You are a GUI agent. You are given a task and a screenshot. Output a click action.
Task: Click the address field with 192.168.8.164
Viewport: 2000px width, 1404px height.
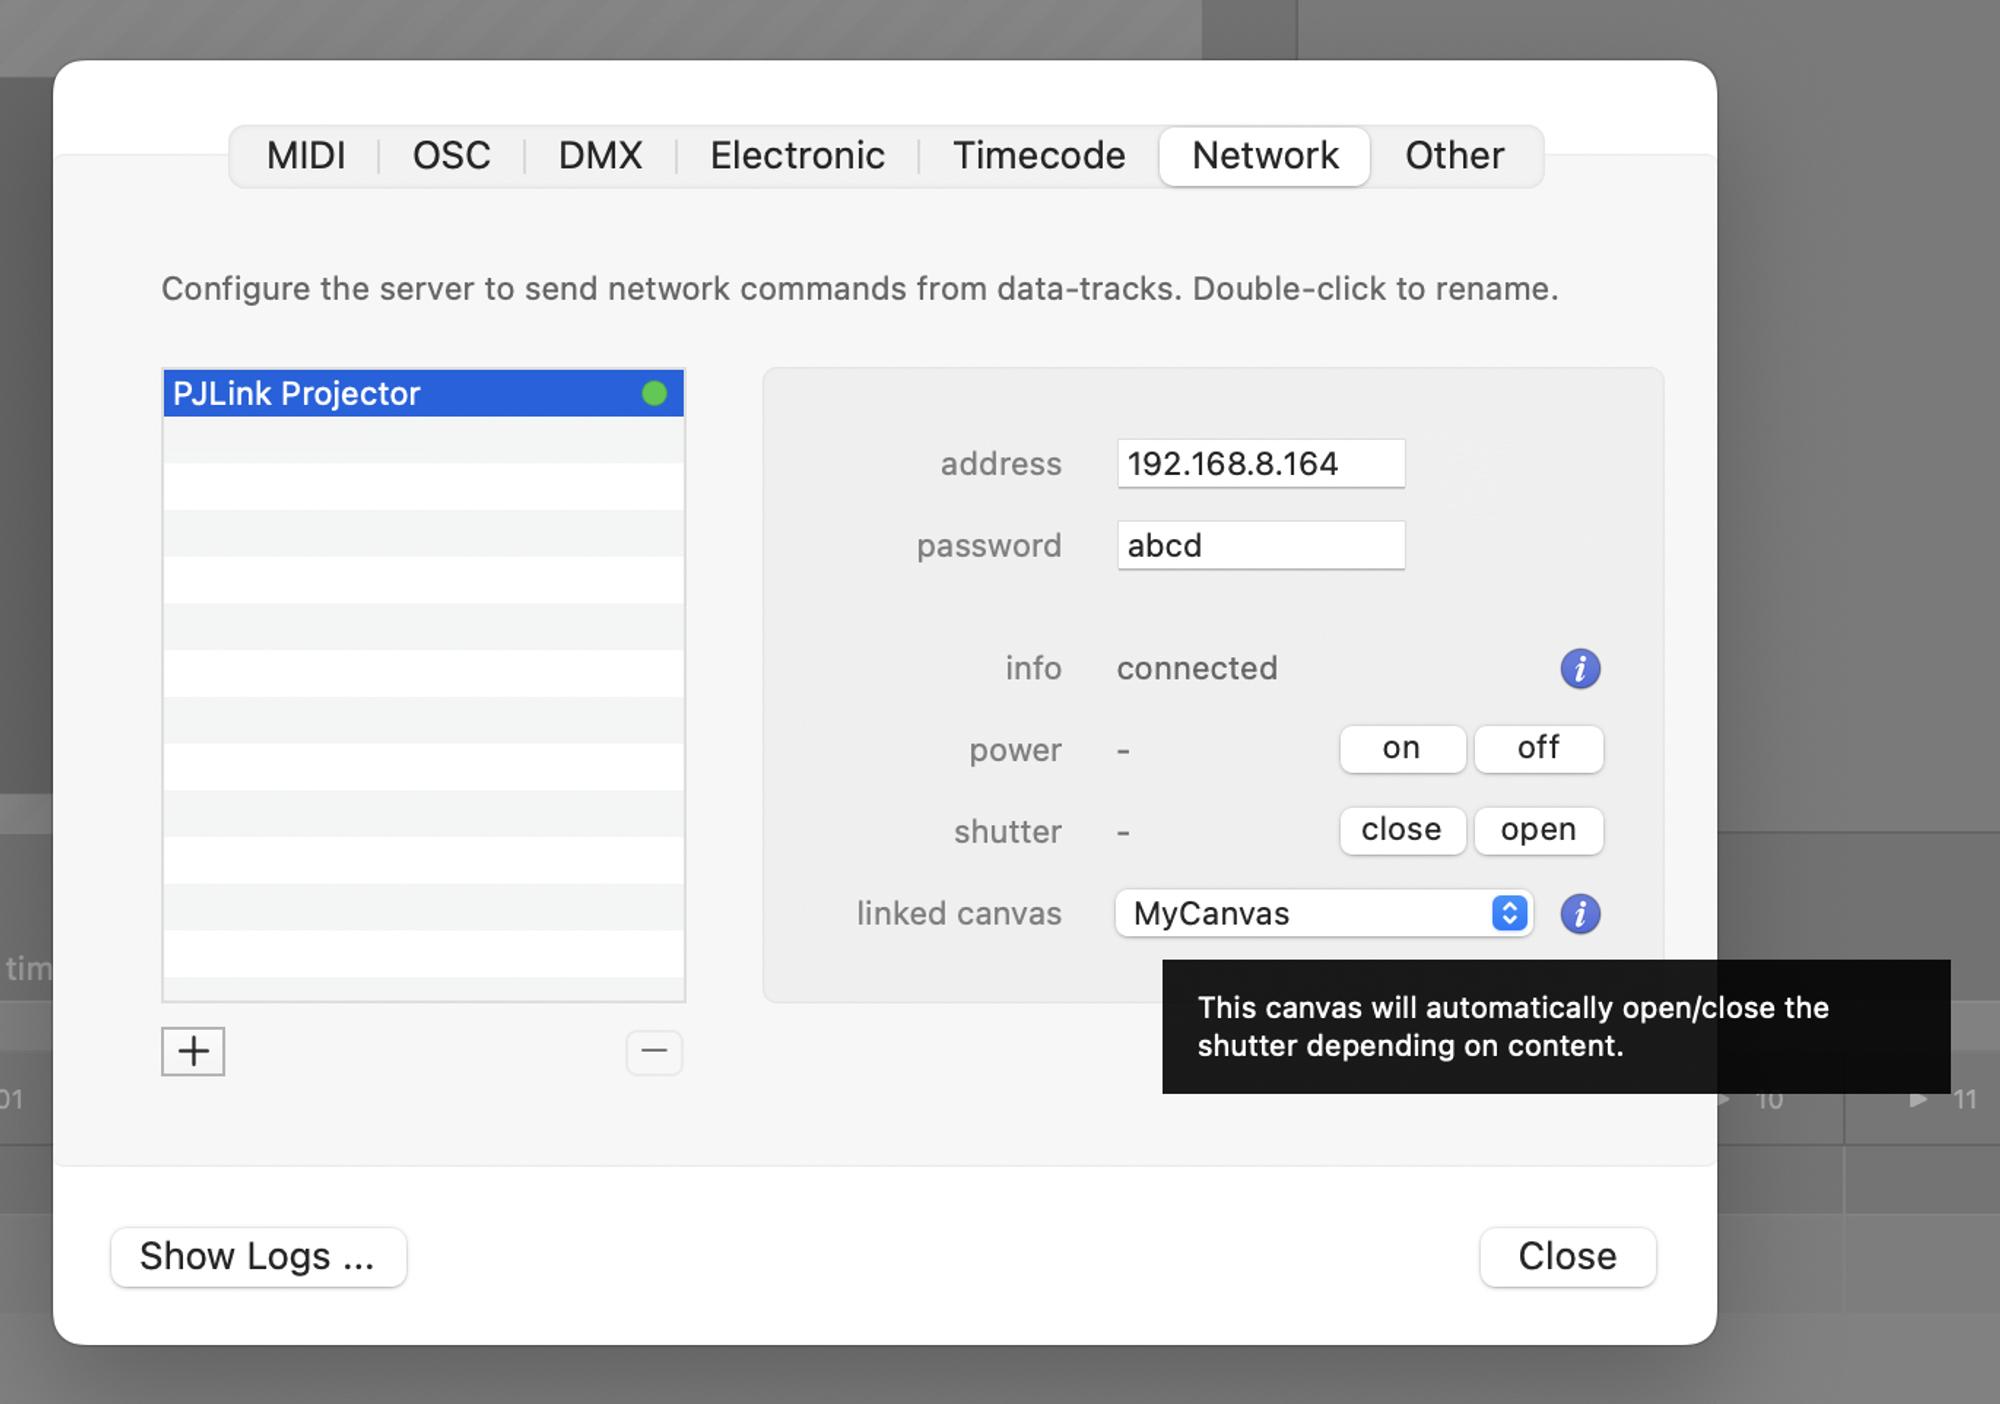[x=1260, y=464]
